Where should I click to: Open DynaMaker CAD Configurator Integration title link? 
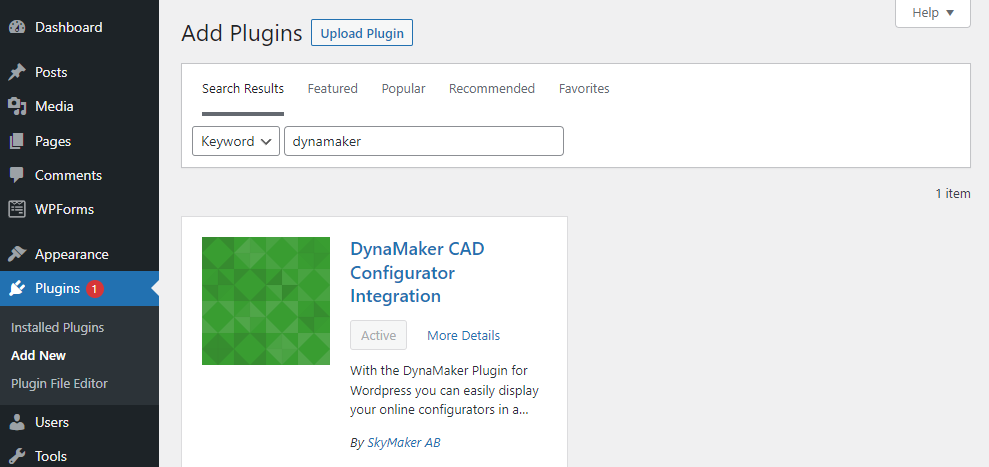pyautogui.click(x=418, y=272)
